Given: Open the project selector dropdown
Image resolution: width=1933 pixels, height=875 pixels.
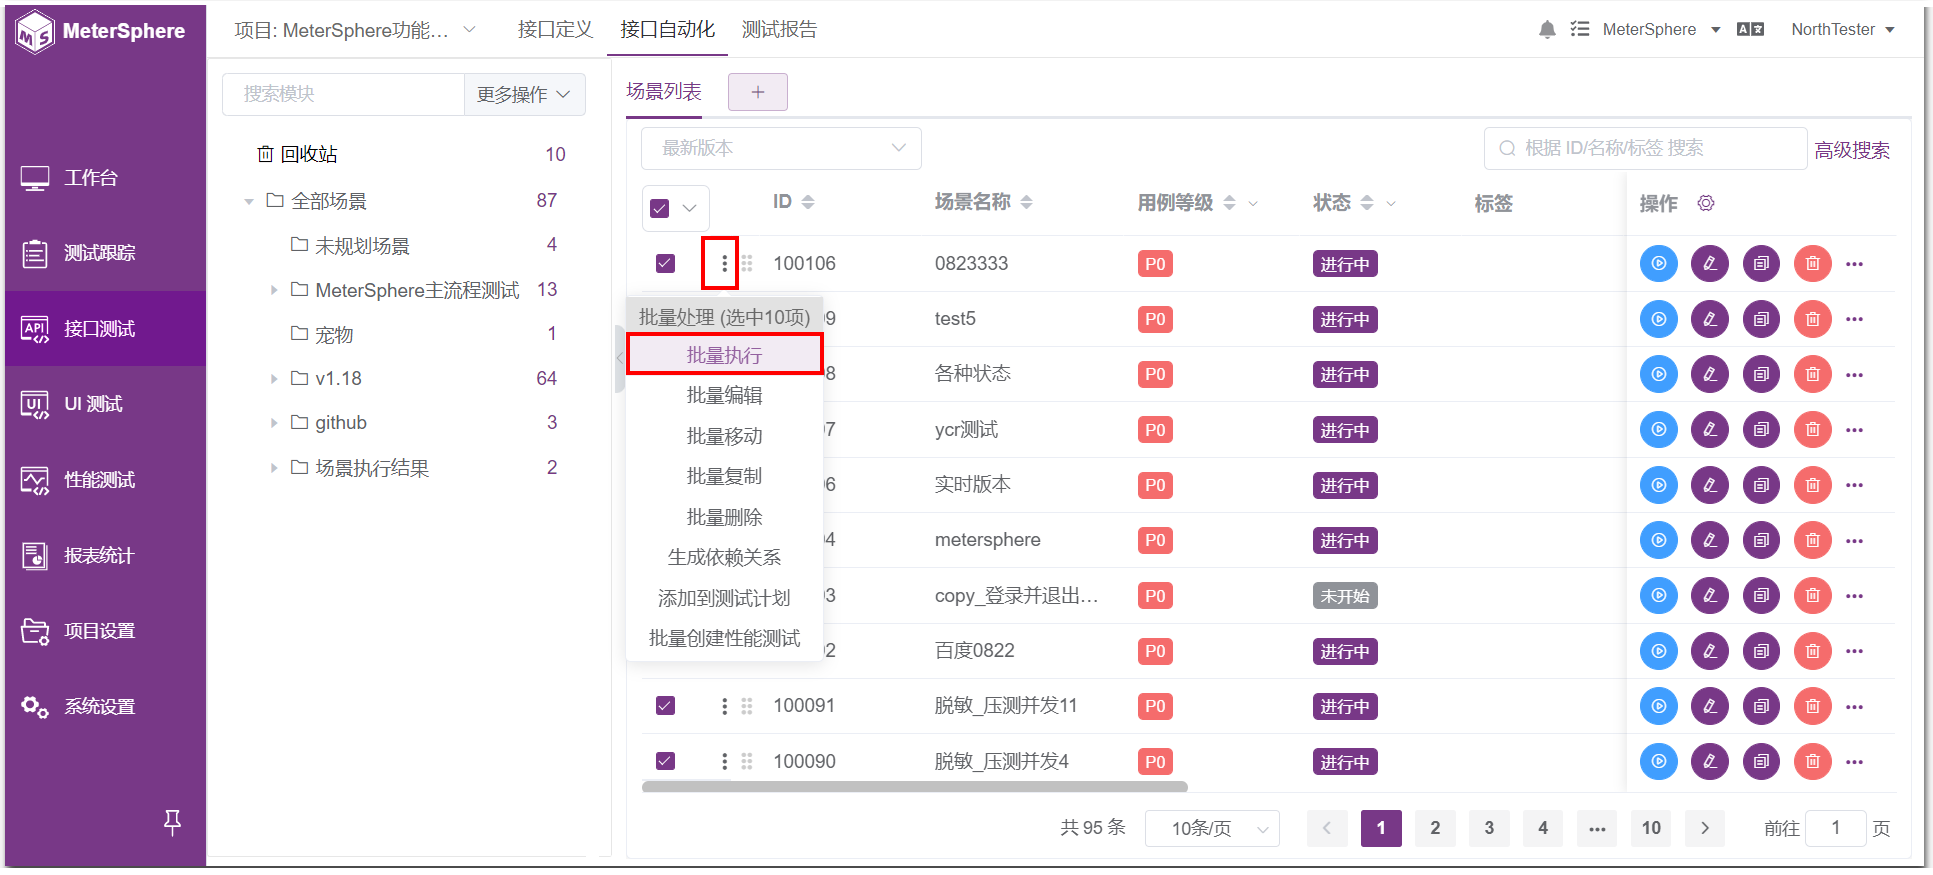Looking at the screenshot, I should [355, 30].
